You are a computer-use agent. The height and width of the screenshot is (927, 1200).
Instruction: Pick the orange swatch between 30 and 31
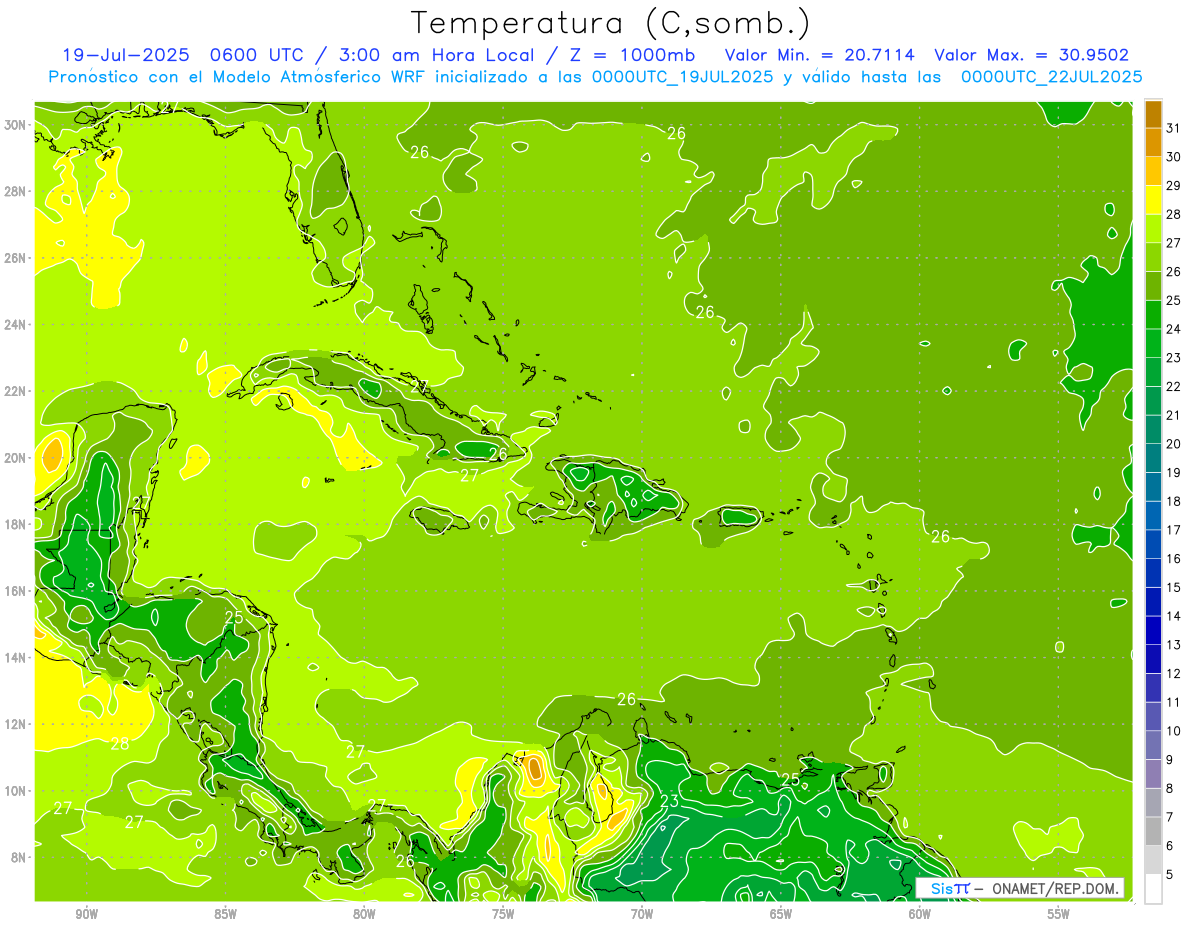(x=1153, y=142)
